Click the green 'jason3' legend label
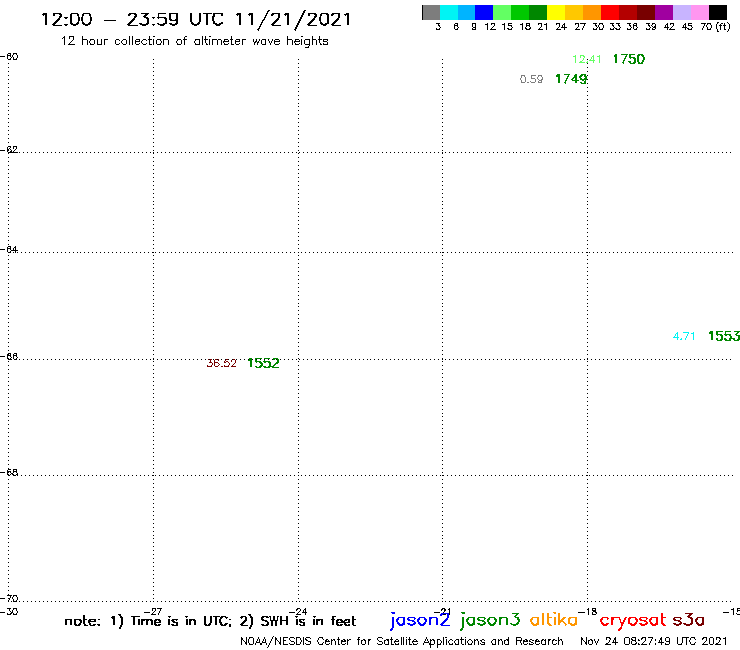This screenshot has width=740, height=650. [x=490, y=620]
